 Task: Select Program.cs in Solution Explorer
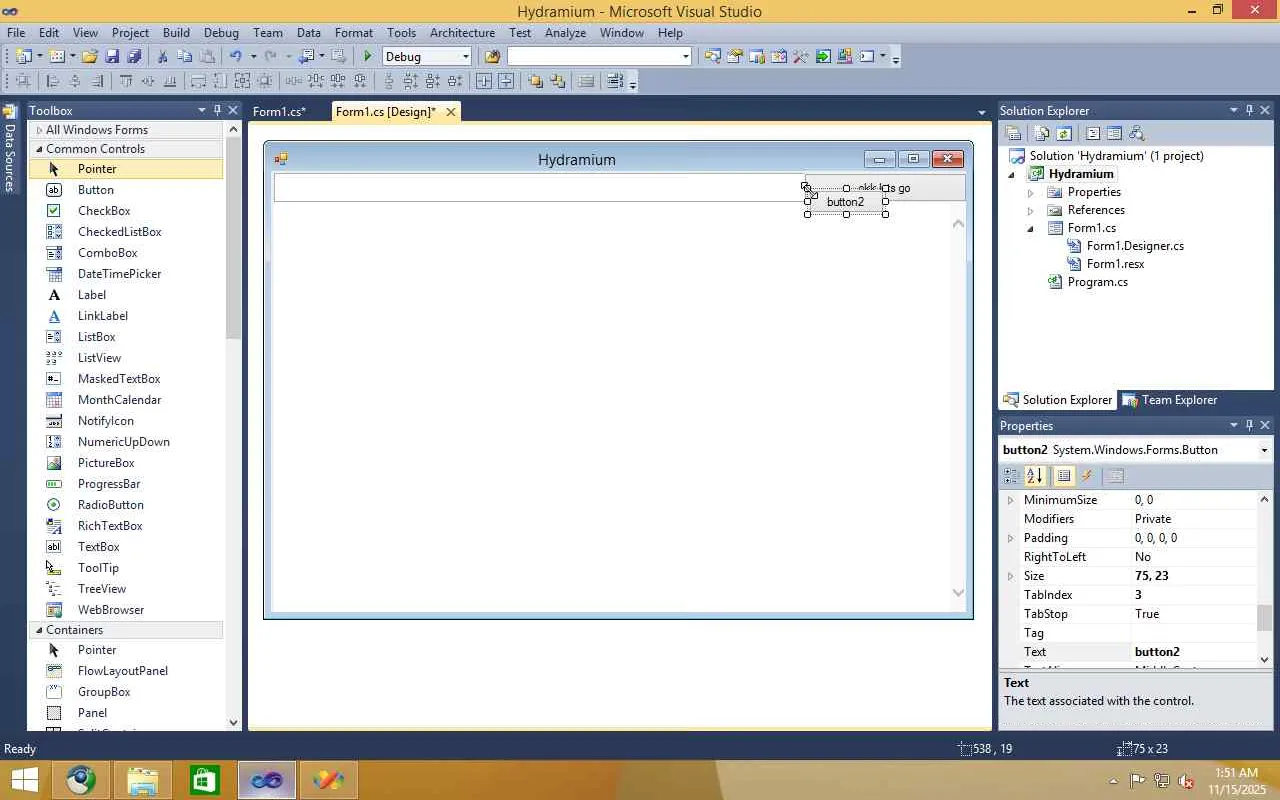click(x=1098, y=282)
